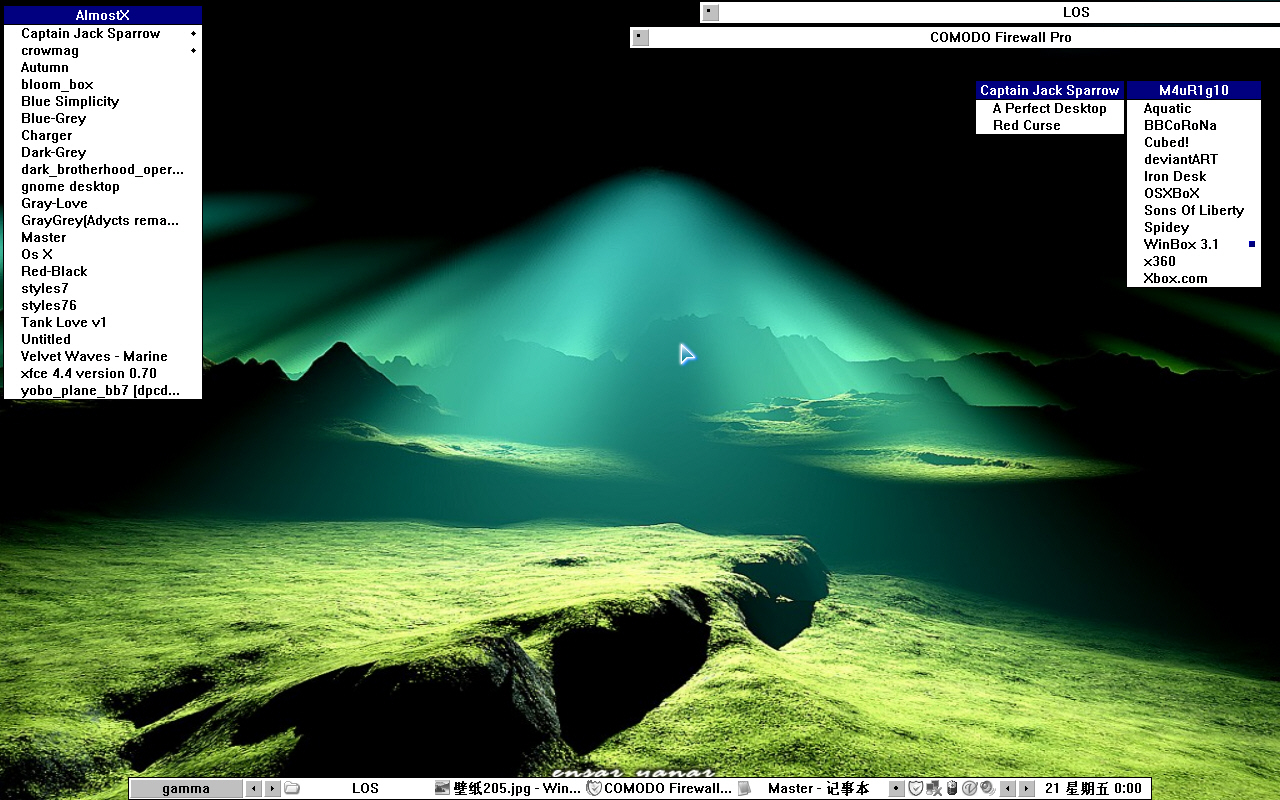This screenshot has width=1280, height=800.
Task: Select Velvet Waves - Marine from AlmostX menu
Action: pyautogui.click(x=94, y=356)
